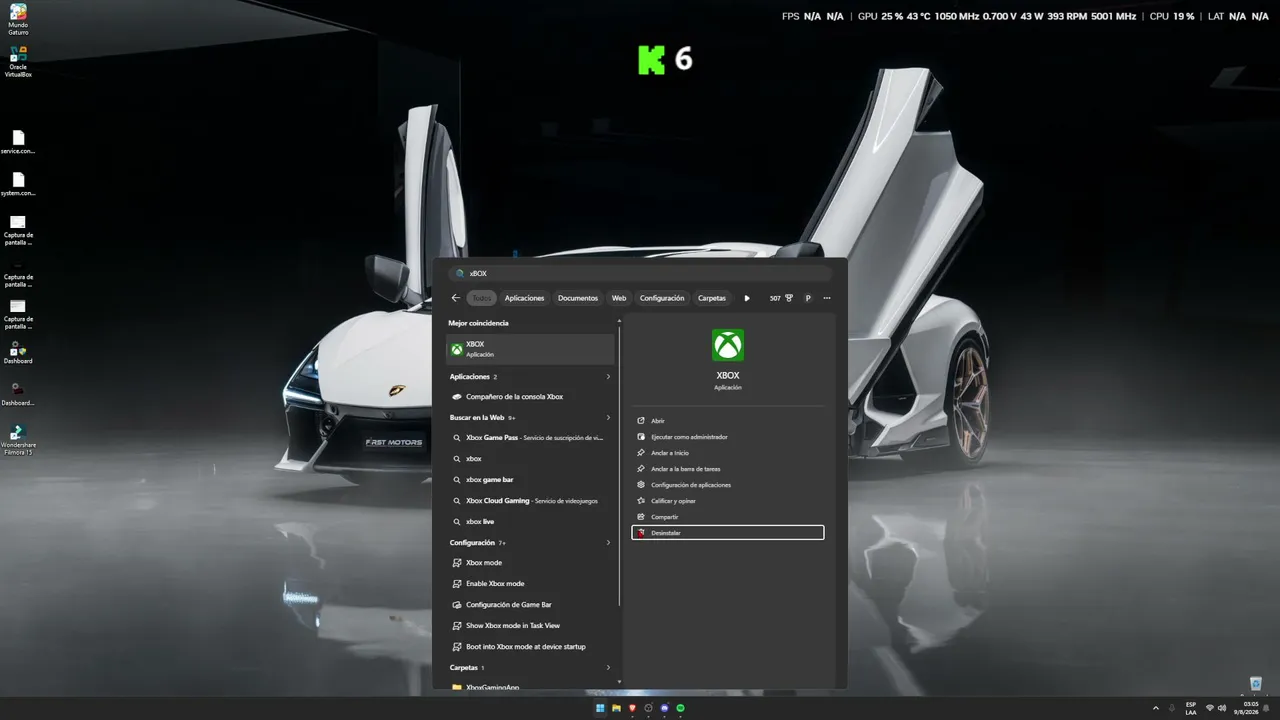Open the 507 rewards points badge
This screenshot has width=1280, height=720.
tap(781, 298)
